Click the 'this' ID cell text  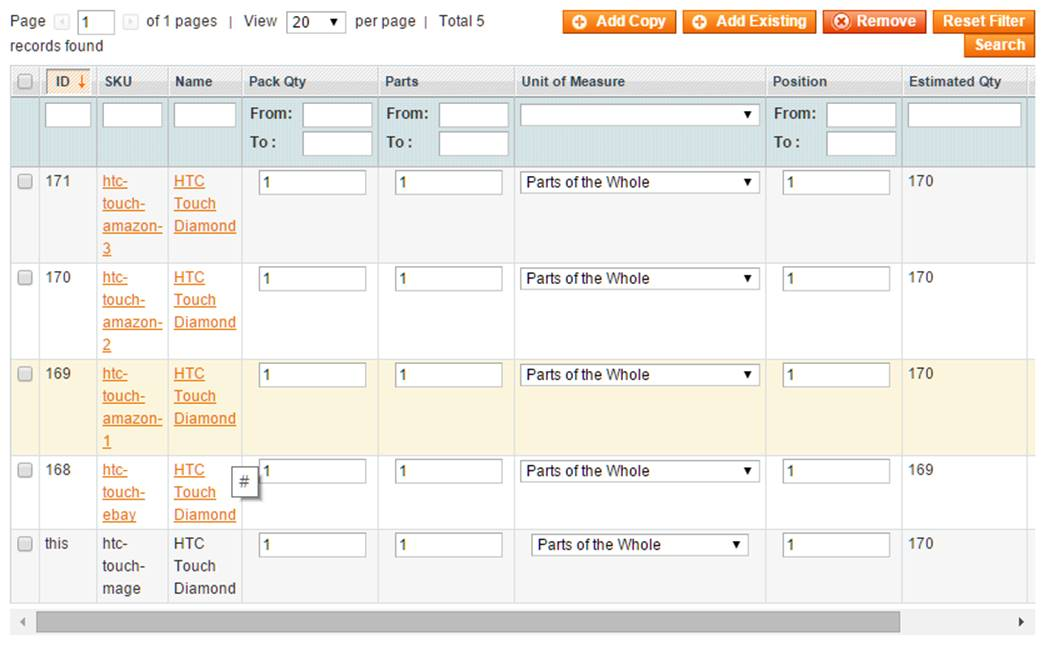[56, 543]
